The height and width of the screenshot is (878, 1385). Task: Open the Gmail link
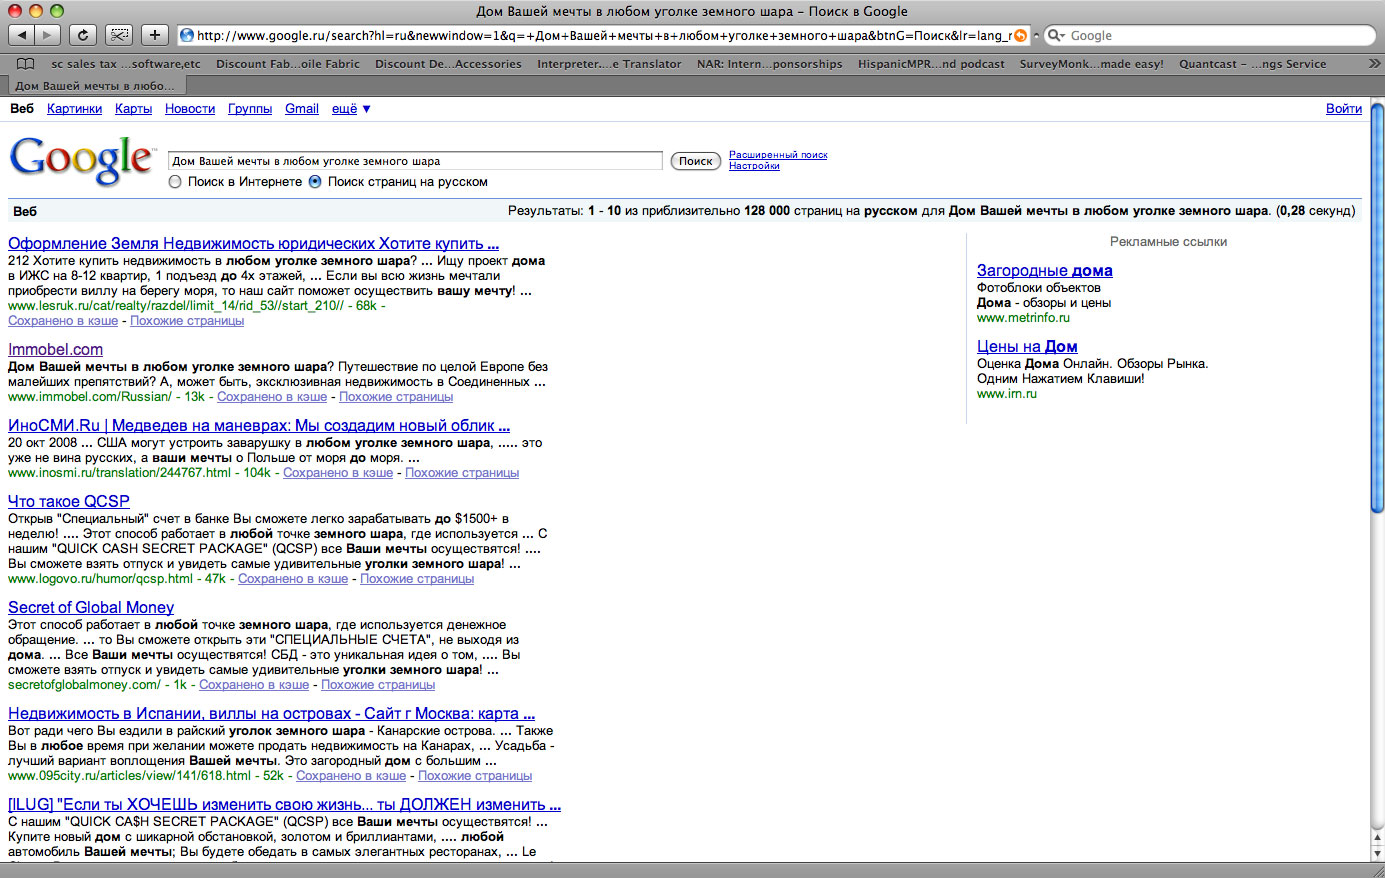point(302,109)
